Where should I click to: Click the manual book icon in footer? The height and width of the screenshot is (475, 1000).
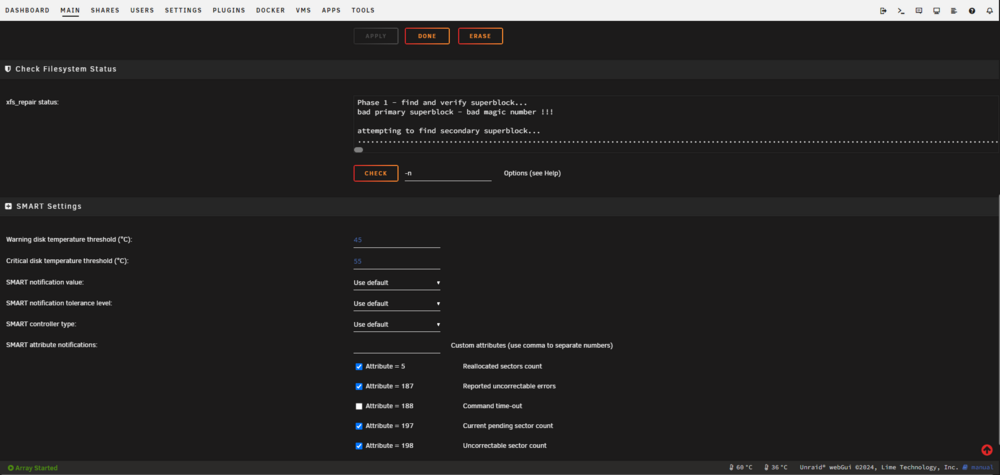[966, 467]
